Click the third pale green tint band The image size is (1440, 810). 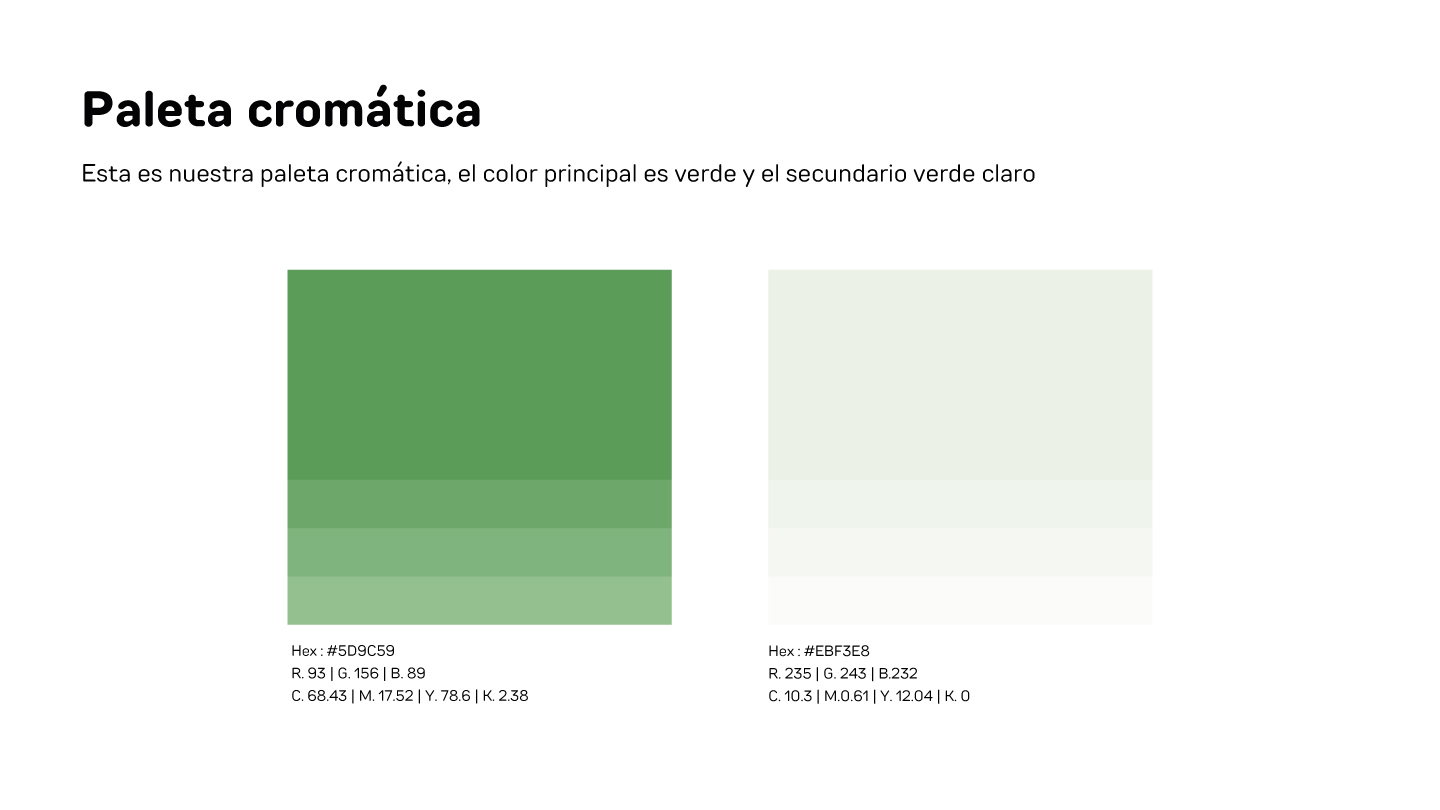[959, 552]
